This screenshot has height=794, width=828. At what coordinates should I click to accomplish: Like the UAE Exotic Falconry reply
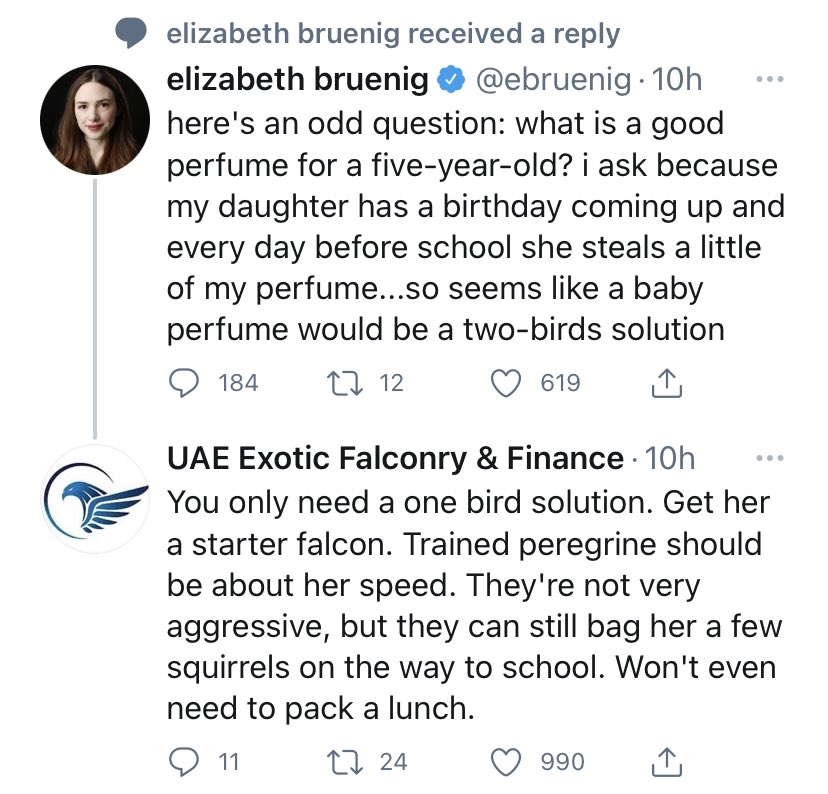506,762
